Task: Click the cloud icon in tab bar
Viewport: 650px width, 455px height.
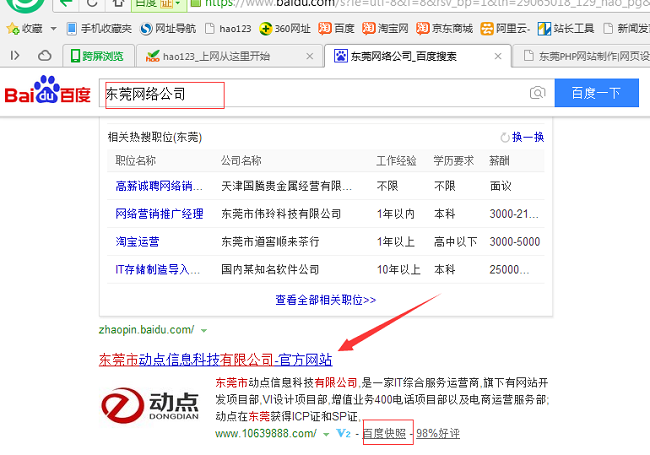Action: click(x=45, y=55)
